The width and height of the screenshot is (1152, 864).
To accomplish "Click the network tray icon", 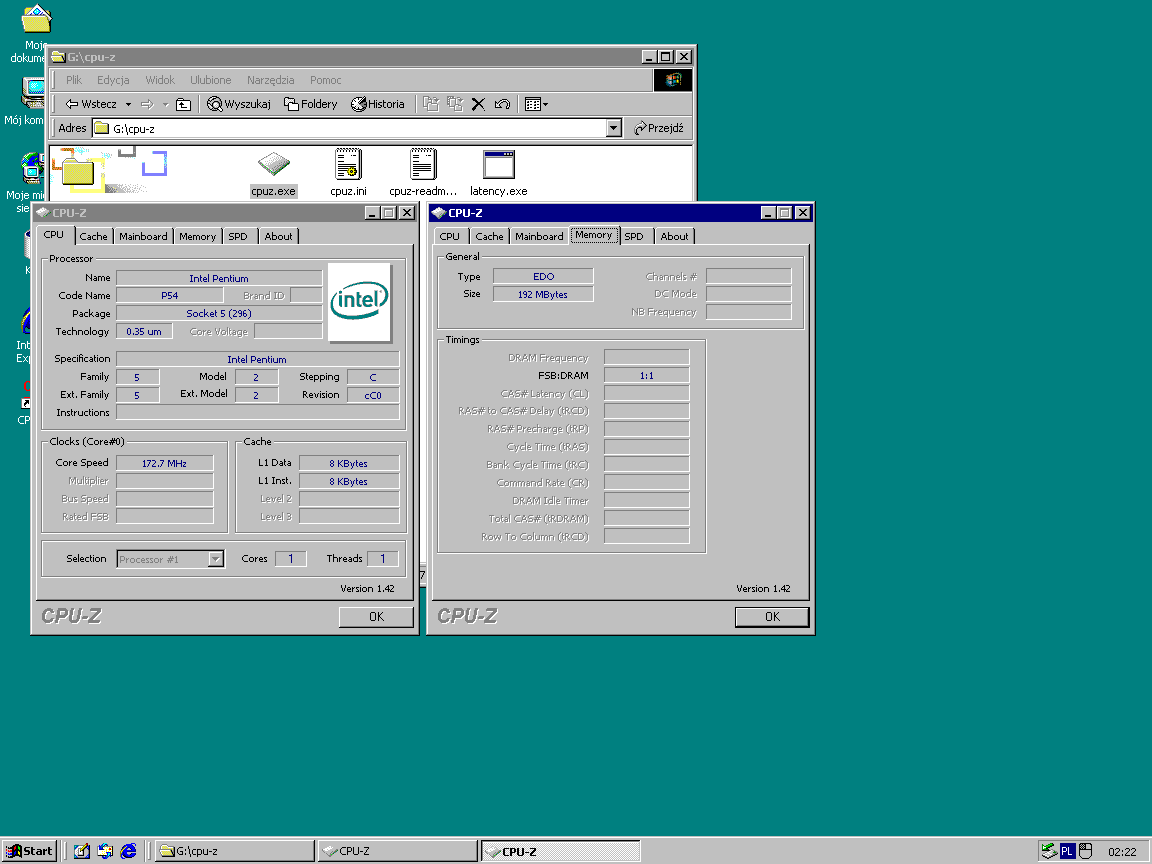I will (x=1049, y=852).
